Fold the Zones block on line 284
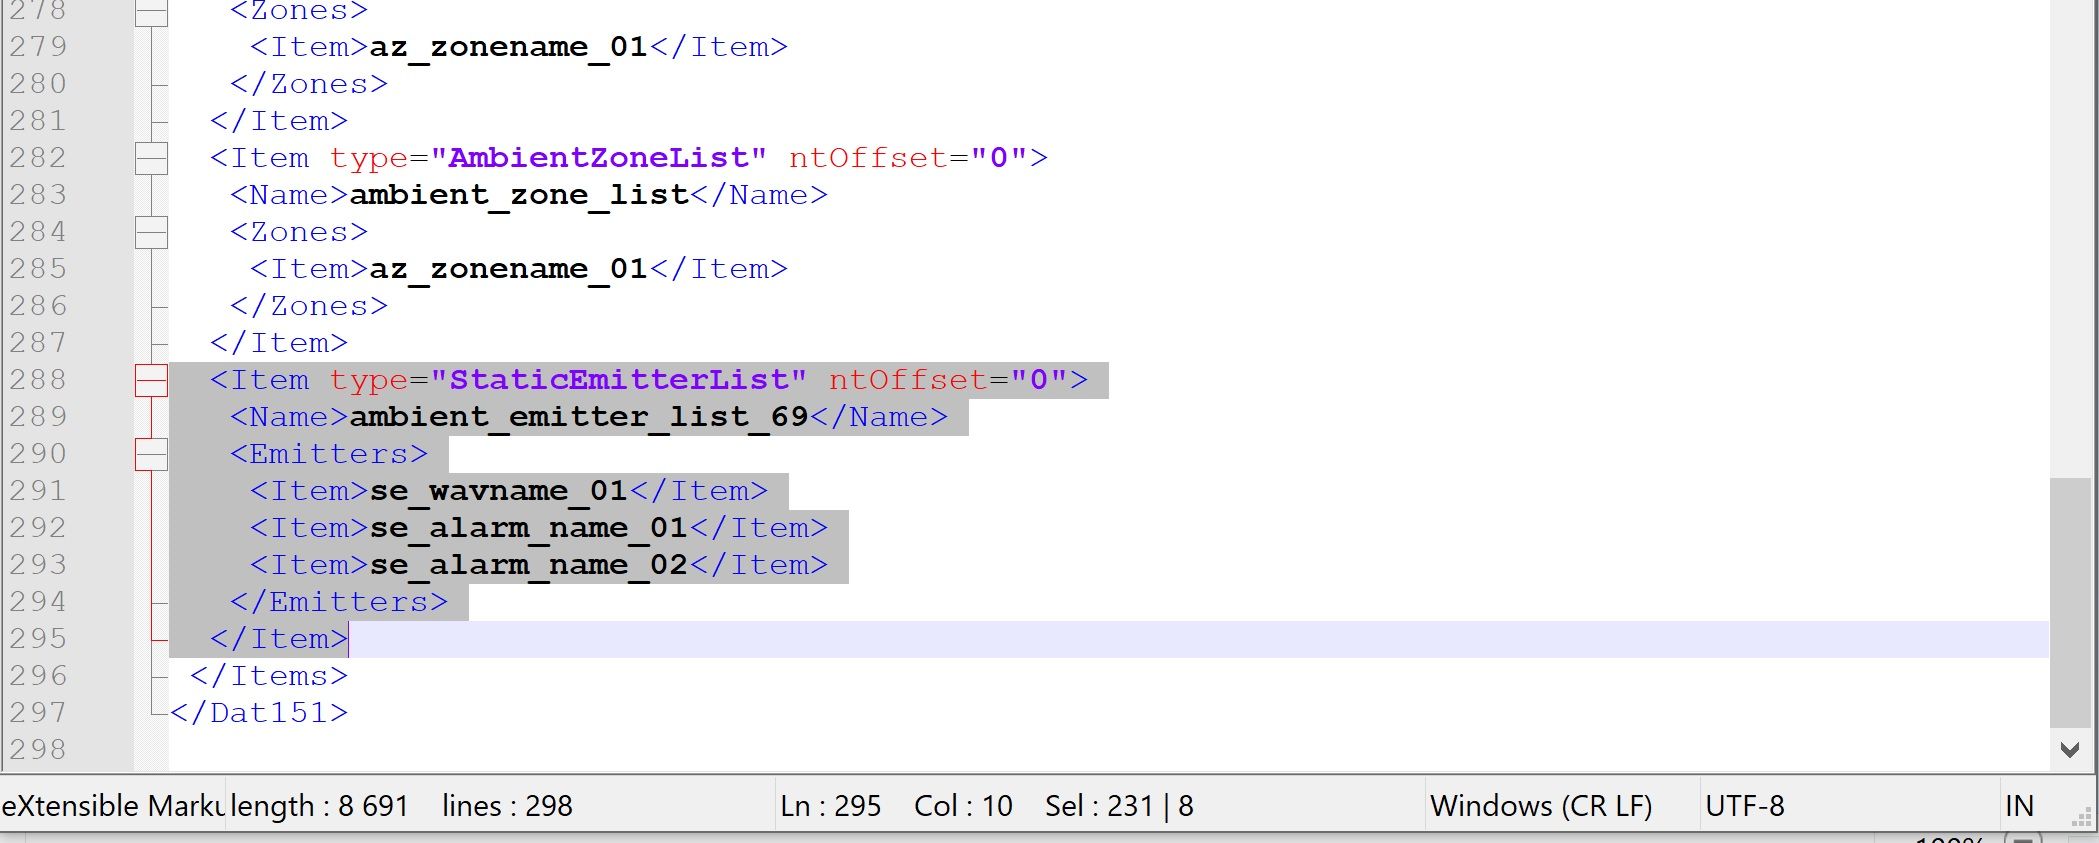This screenshot has width=2099, height=843. click(x=151, y=232)
